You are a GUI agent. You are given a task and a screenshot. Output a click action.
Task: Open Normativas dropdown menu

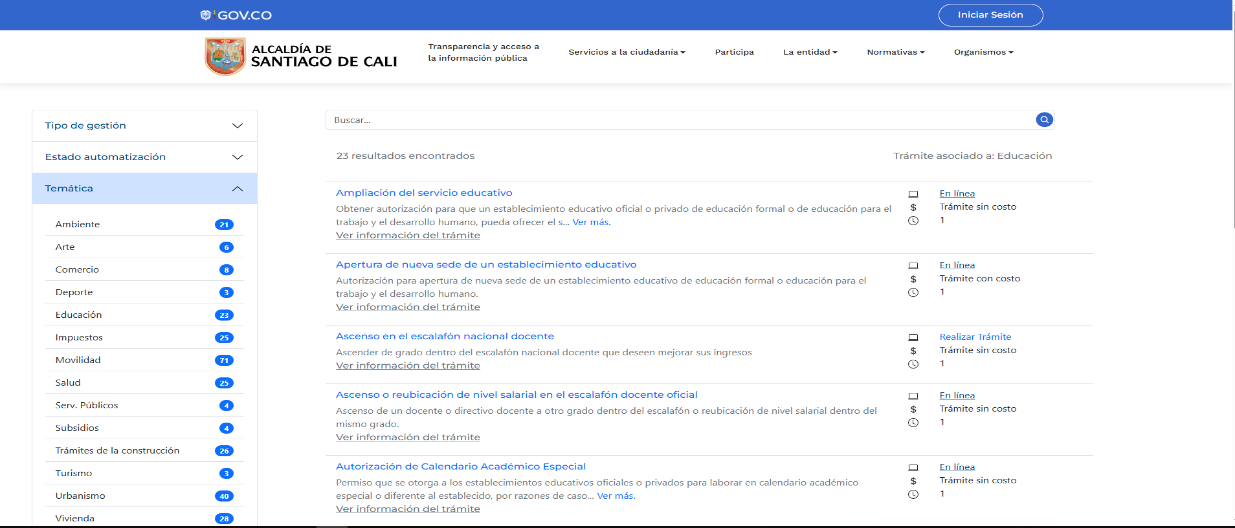(x=895, y=52)
